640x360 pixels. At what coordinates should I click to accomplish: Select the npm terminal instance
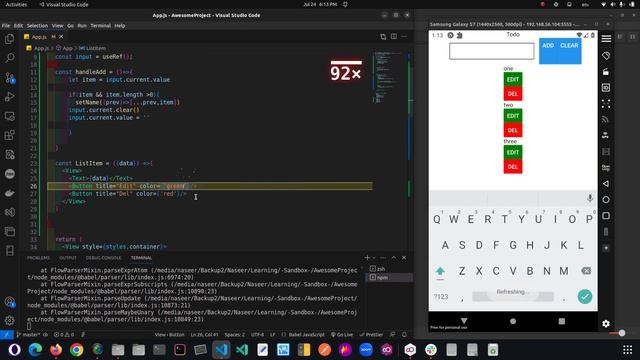point(389,277)
